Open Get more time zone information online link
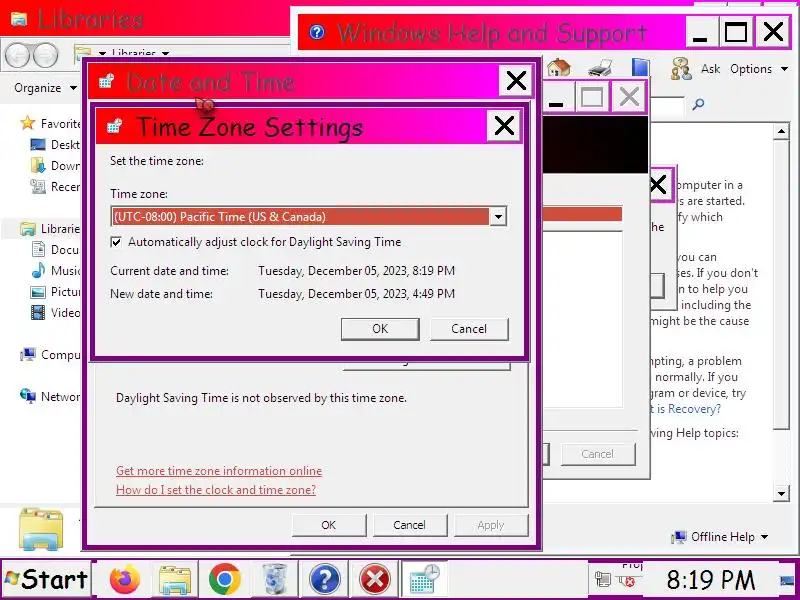 point(219,471)
